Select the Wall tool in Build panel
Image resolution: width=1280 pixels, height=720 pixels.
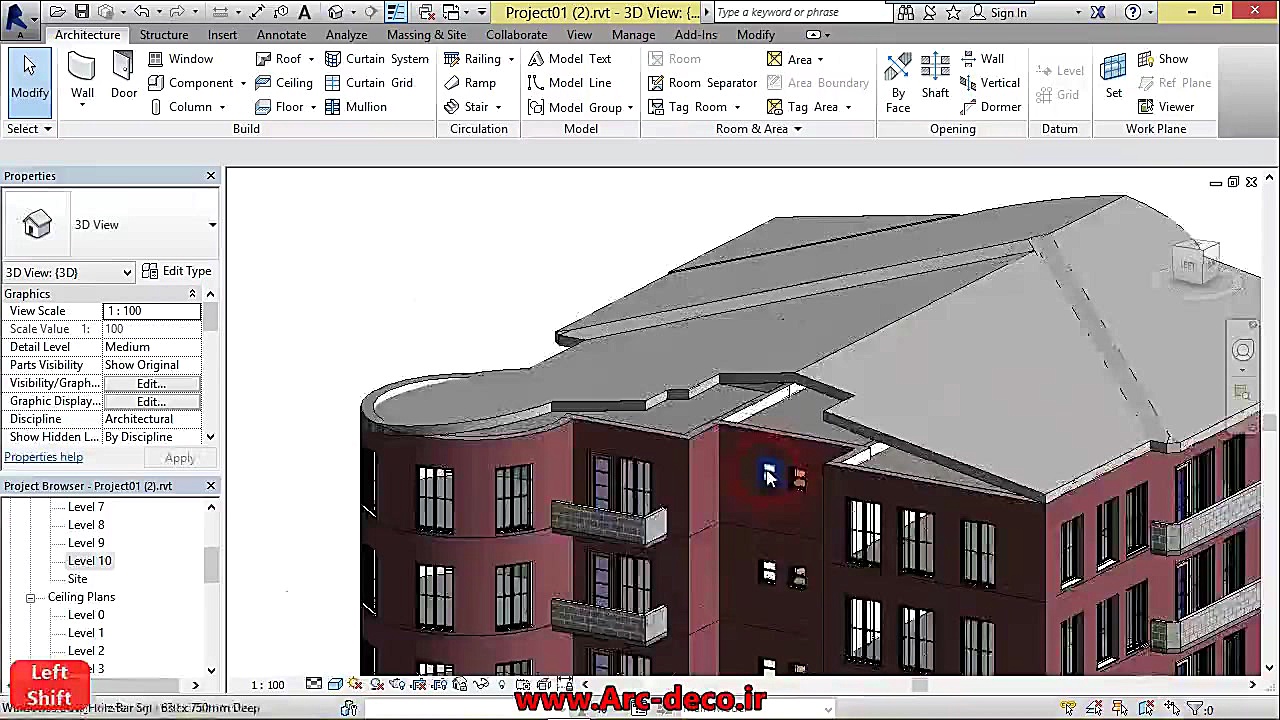coord(82,77)
